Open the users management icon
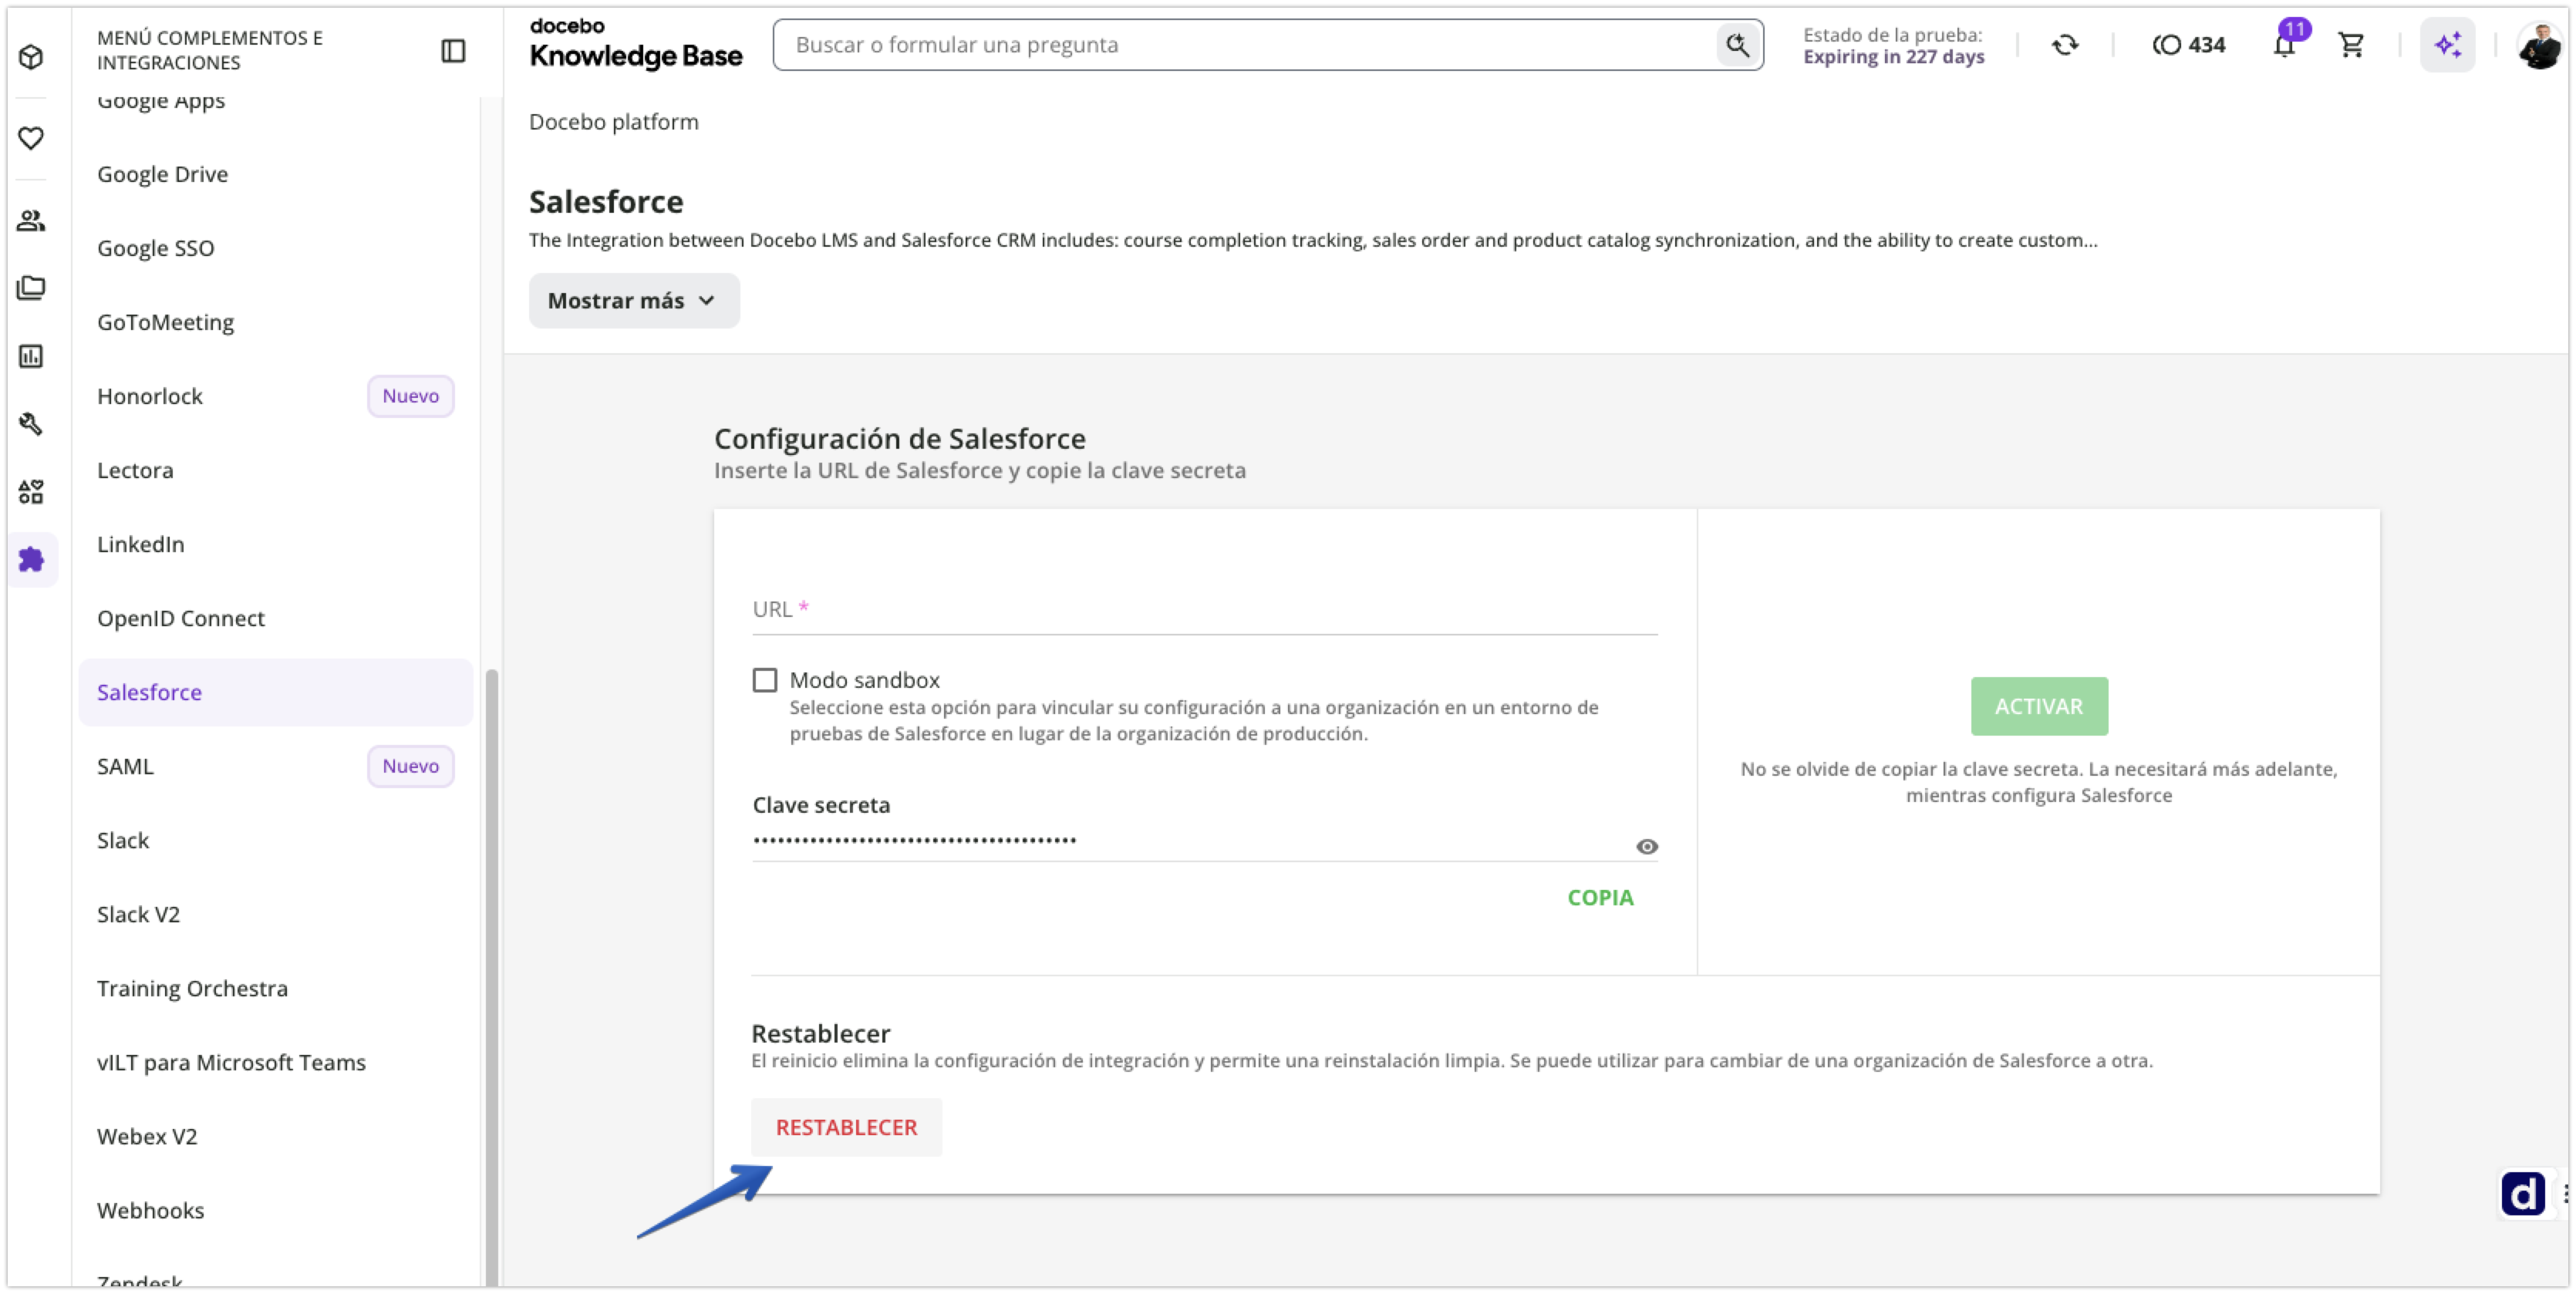2576x1294 pixels. click(31, 220)
